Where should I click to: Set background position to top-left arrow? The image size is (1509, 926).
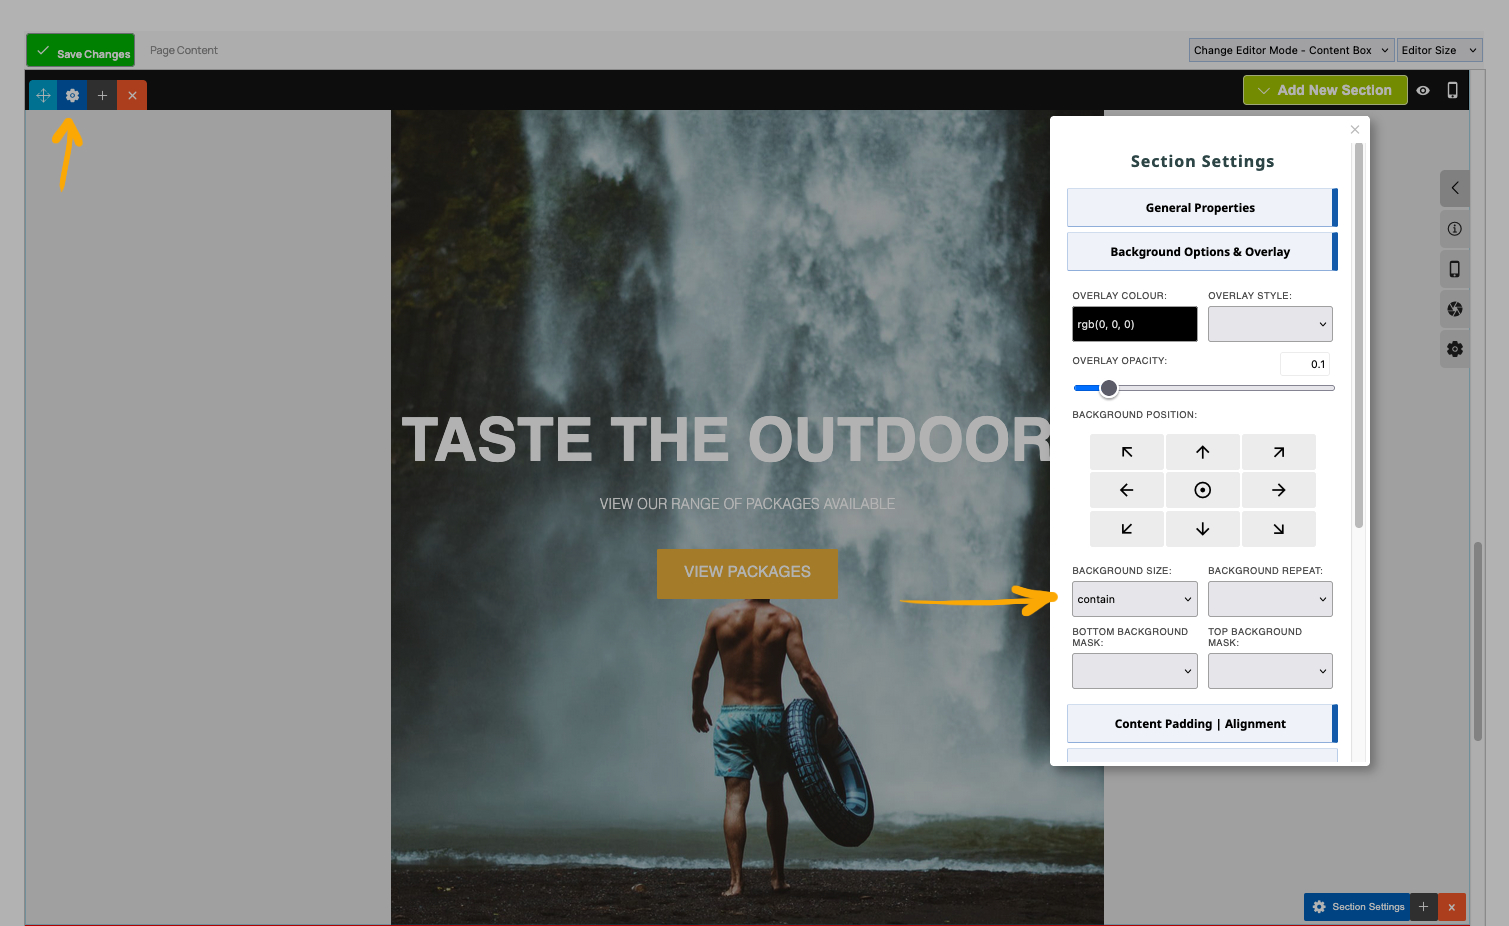click(1126, 452)
